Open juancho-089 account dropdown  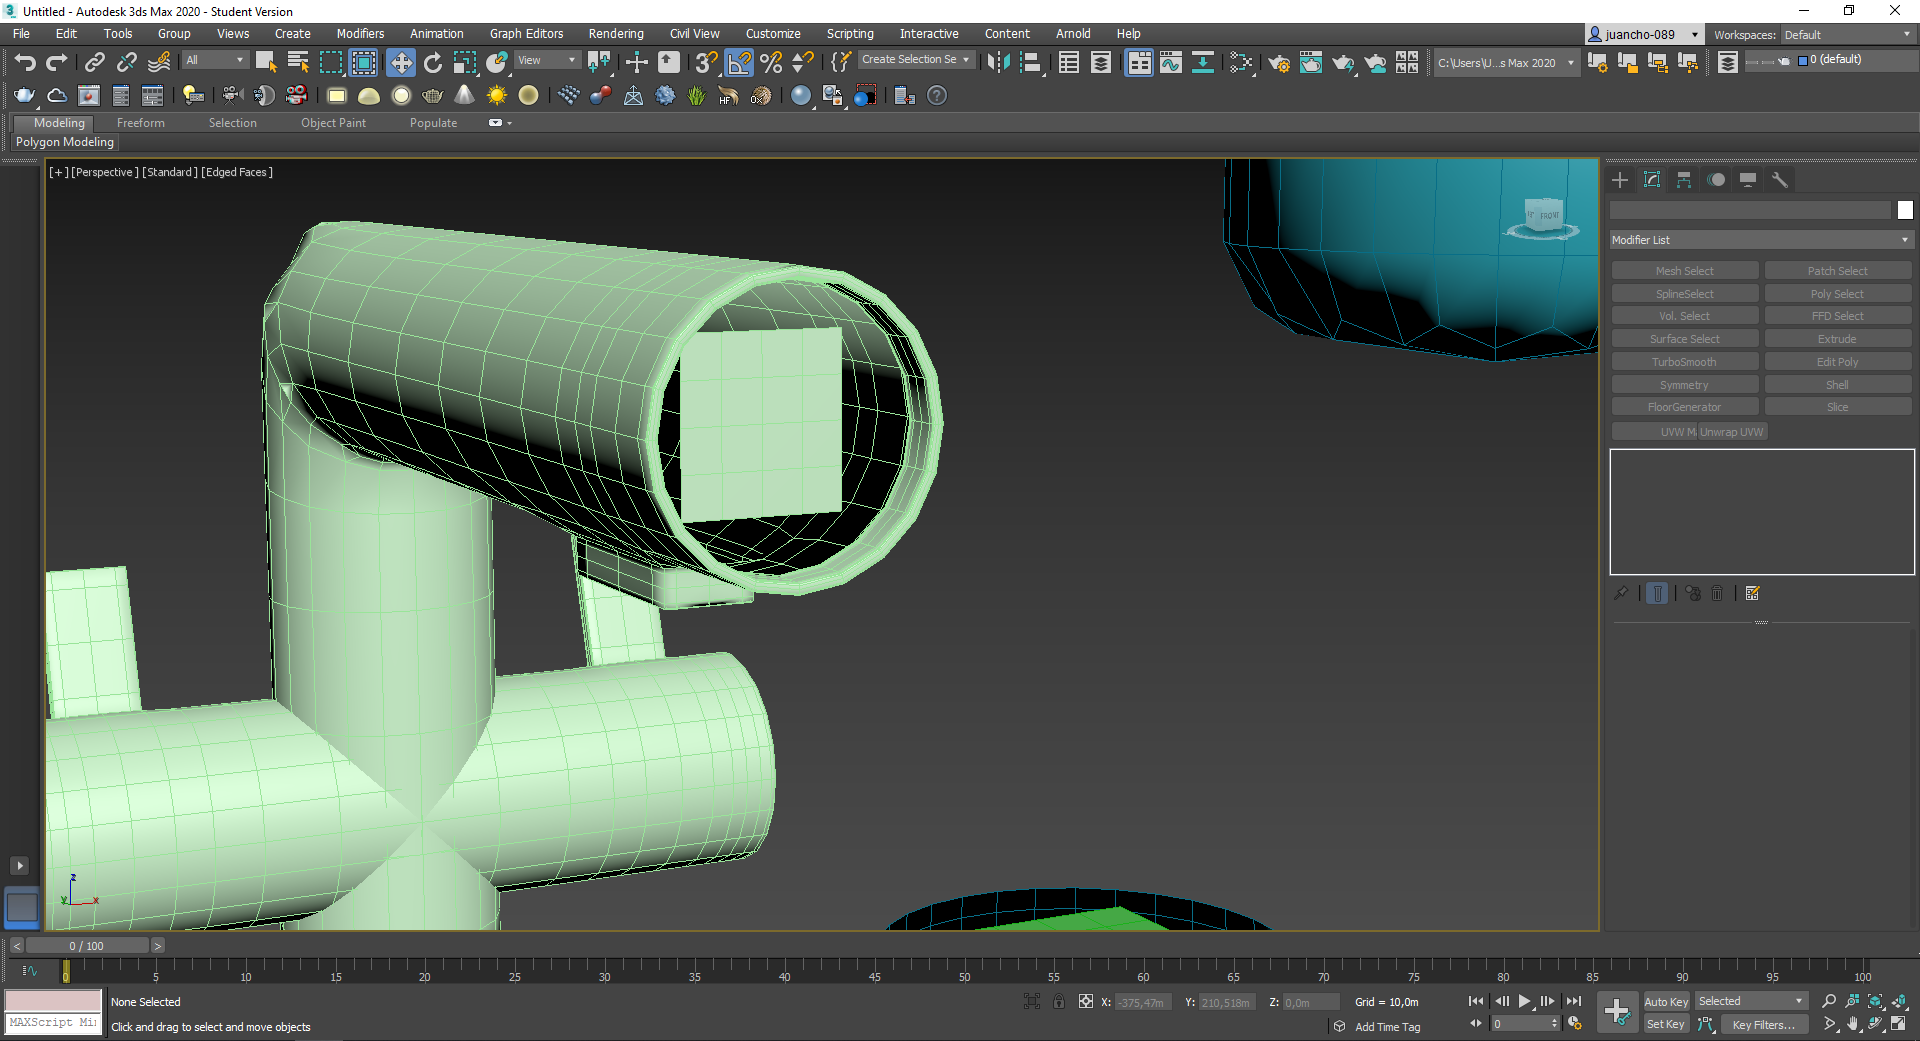point(1644,34)
